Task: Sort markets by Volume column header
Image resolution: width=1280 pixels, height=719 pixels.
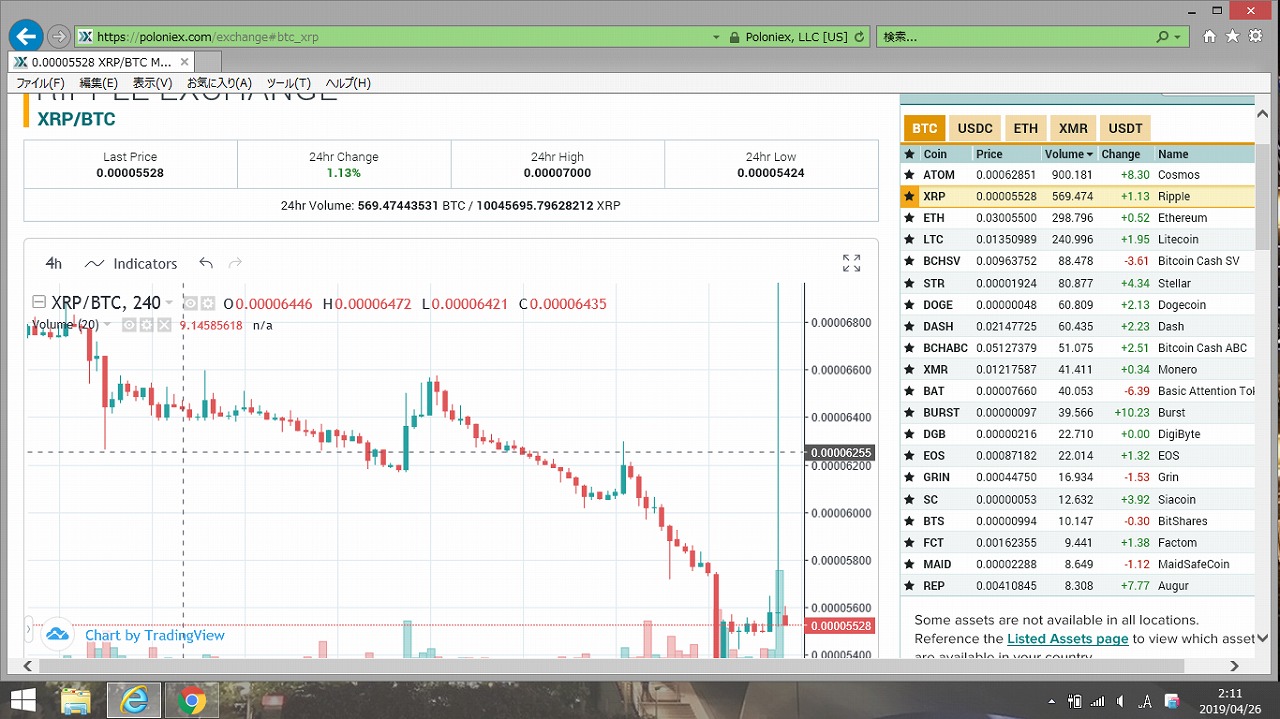Action: click(x=1069, y=154)
